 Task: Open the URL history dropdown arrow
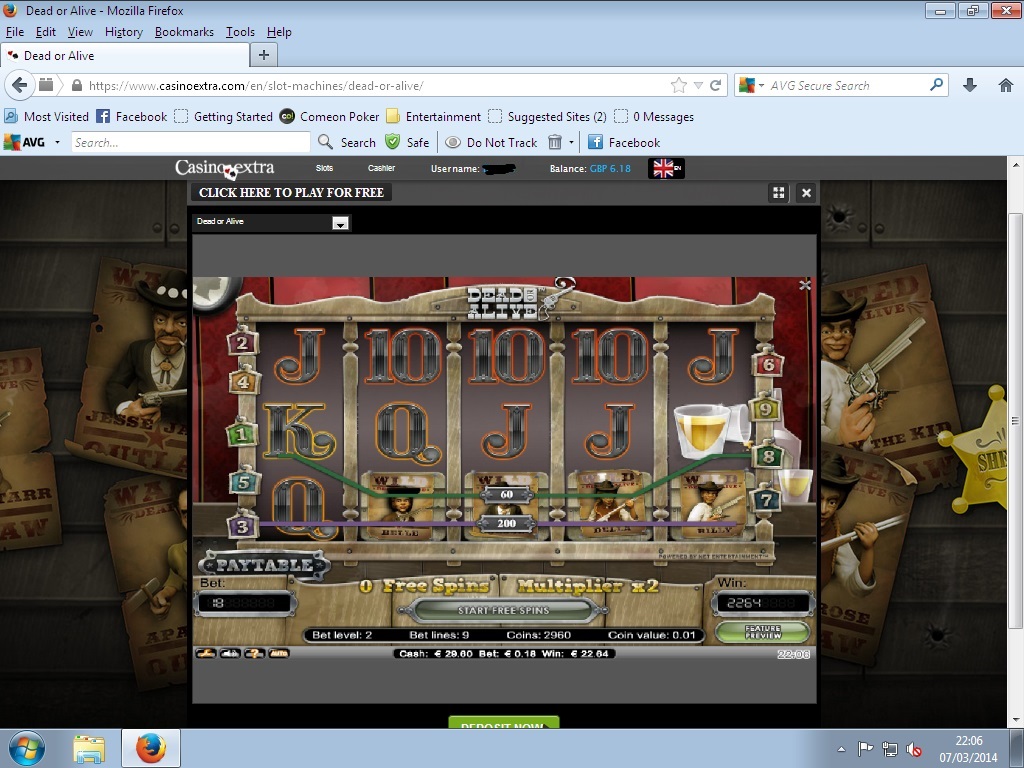[698, 86]
